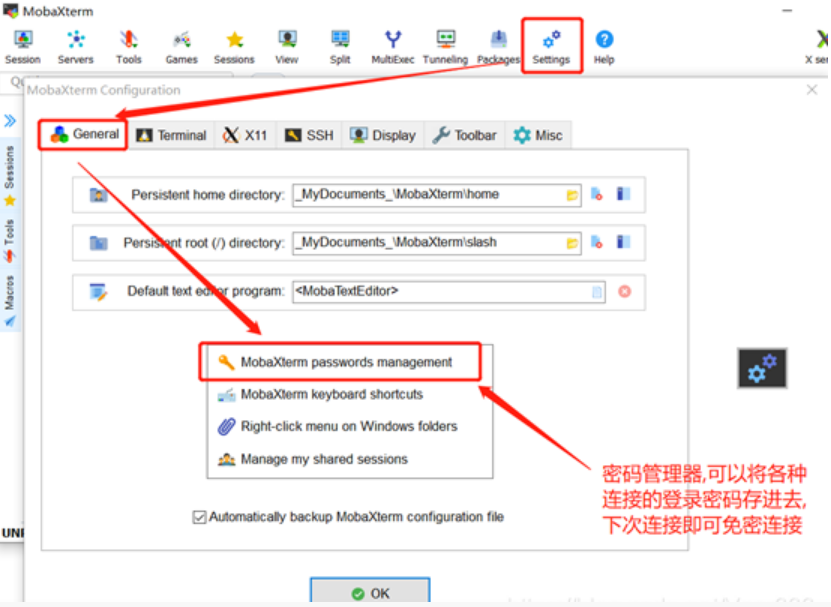Open the Games toolbar button

[181, 47]
